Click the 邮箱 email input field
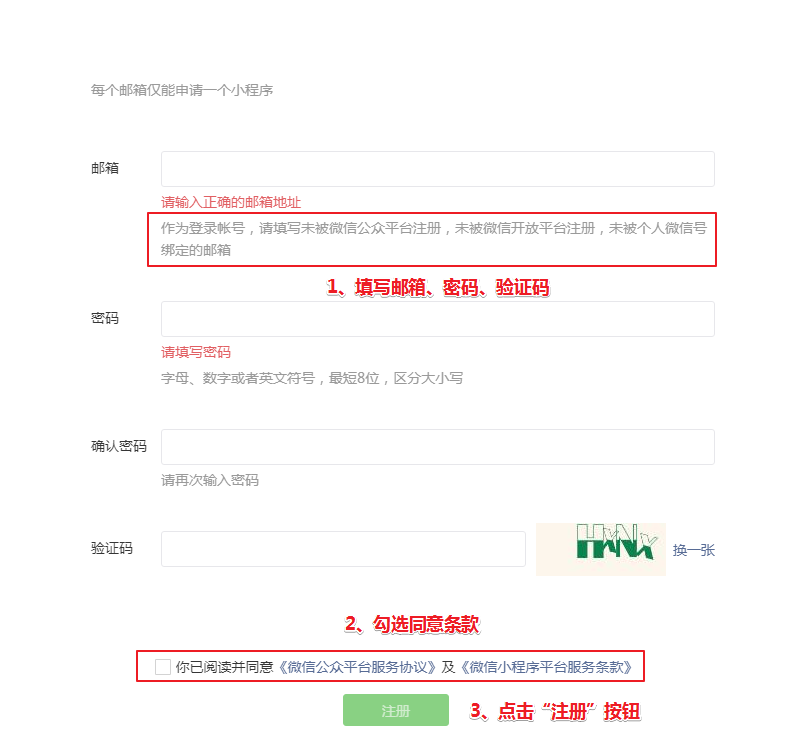The width and height of the screenshot is (806, 747). point(437,169)
